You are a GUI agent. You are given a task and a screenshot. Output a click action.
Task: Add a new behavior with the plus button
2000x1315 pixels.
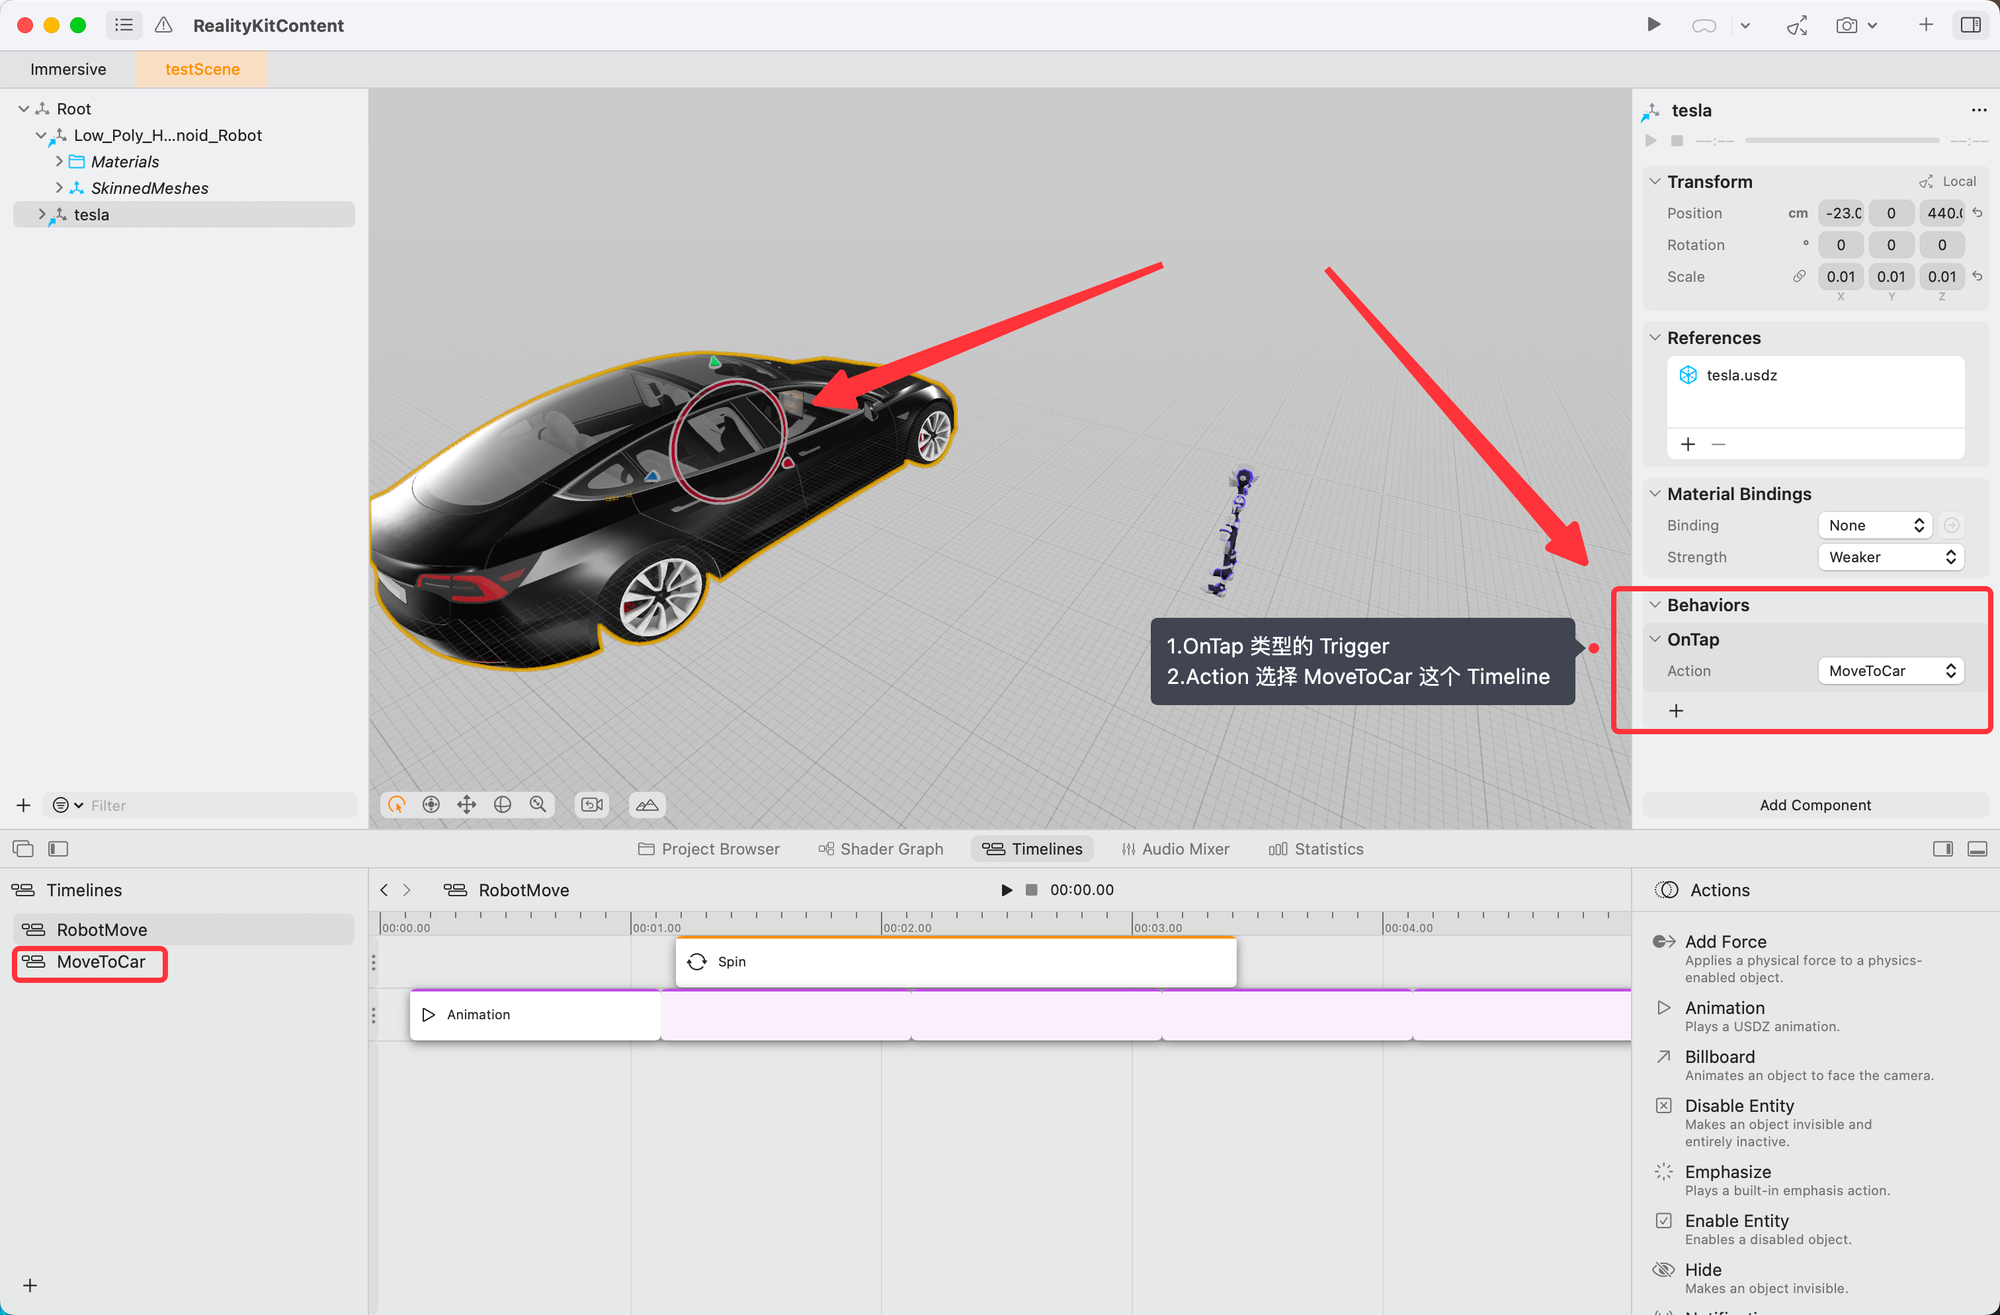[1676, 711]
